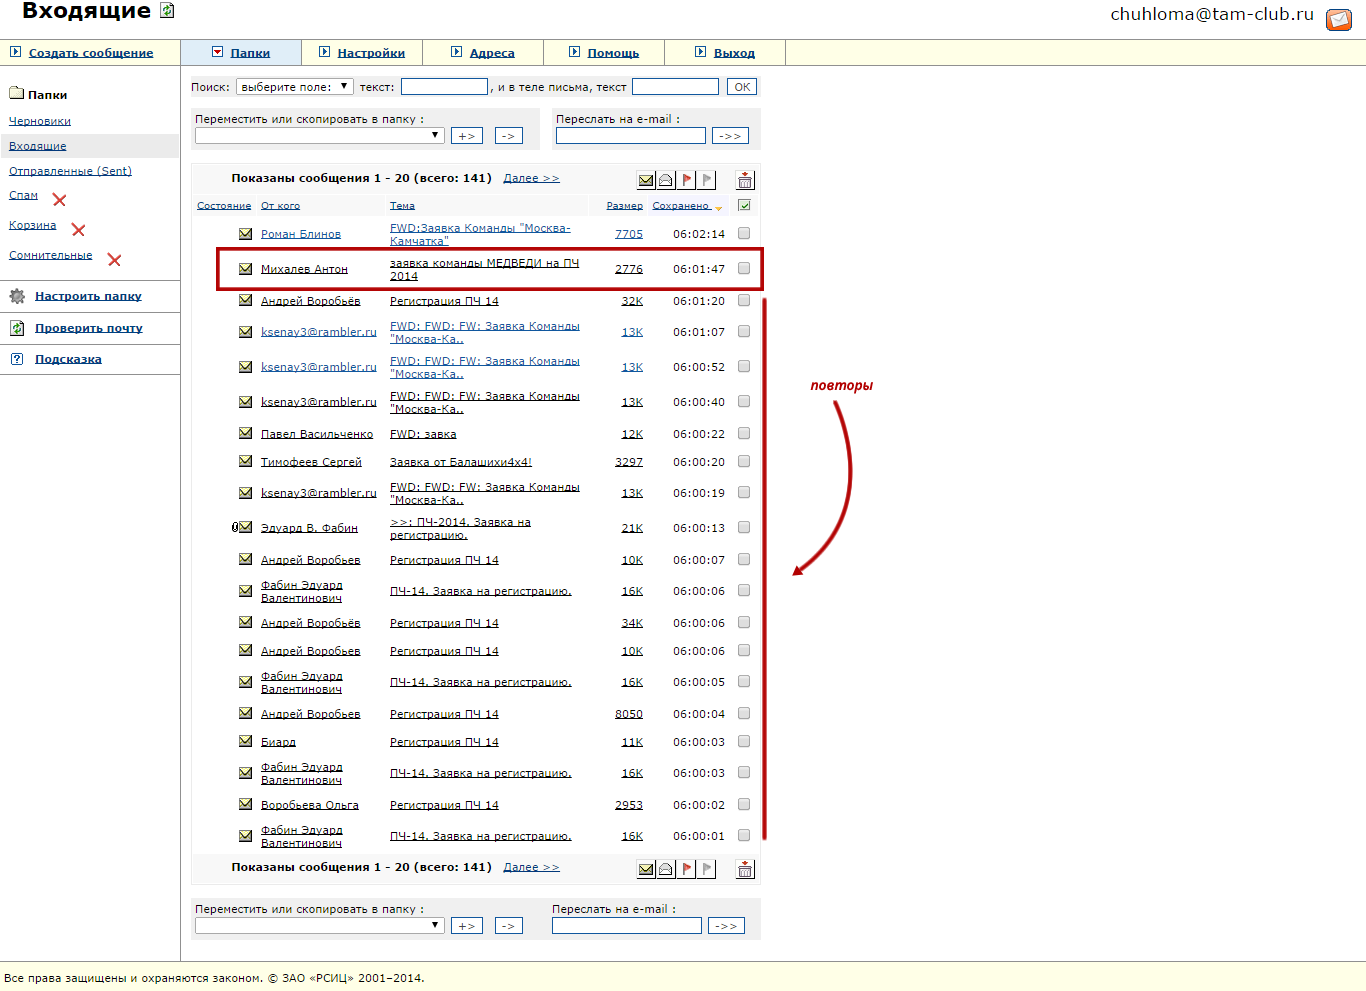Open the Адреса menu tab
This screenshot has width=1366, height=991.
click(x=492, y=53)
